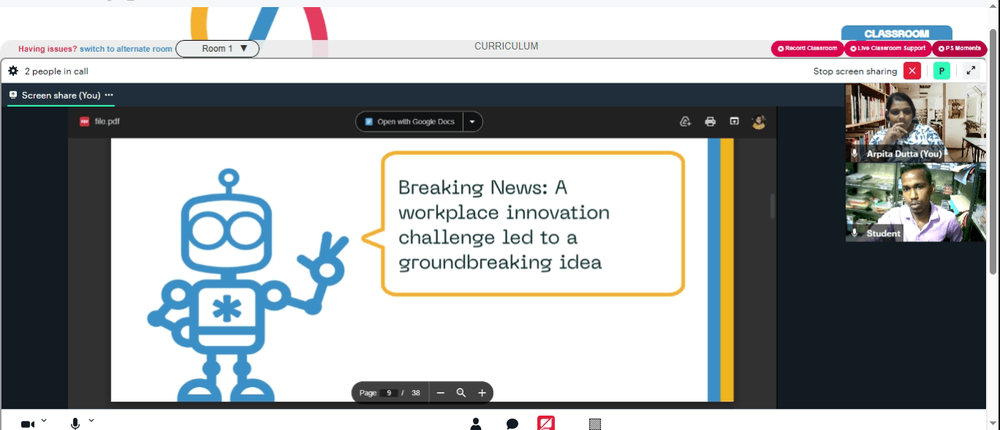1000x430 pixels.
Task: Open PDF in new window icon
Action: pos(734,121)
